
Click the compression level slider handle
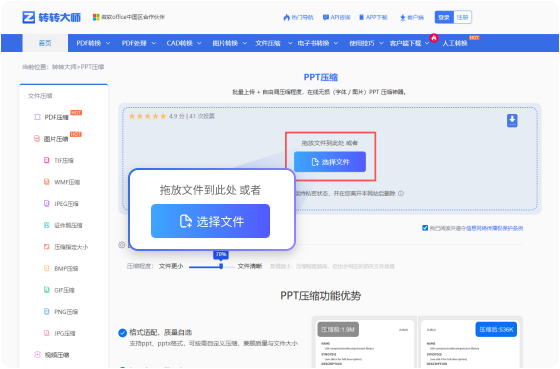click(x=221, y=266)
